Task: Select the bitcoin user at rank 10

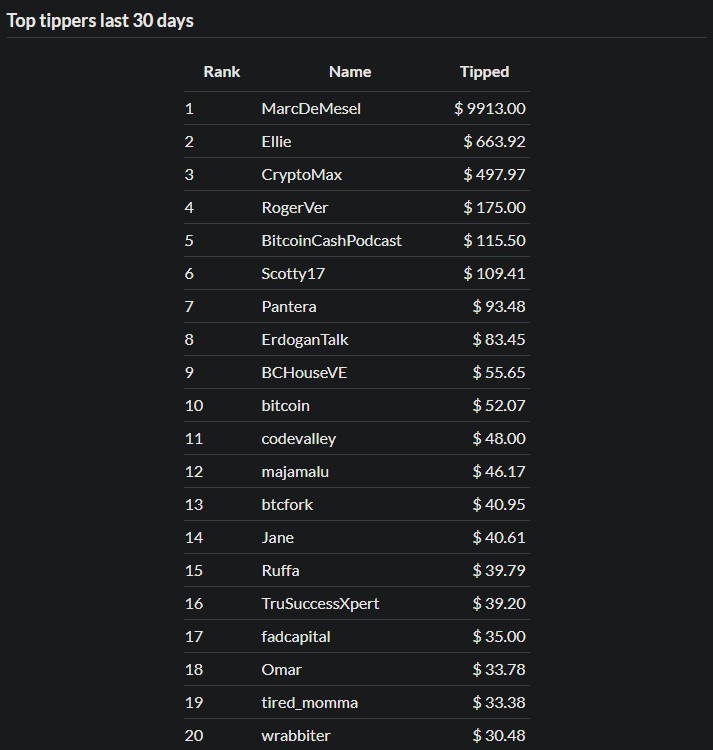Action: pos(285,406)
